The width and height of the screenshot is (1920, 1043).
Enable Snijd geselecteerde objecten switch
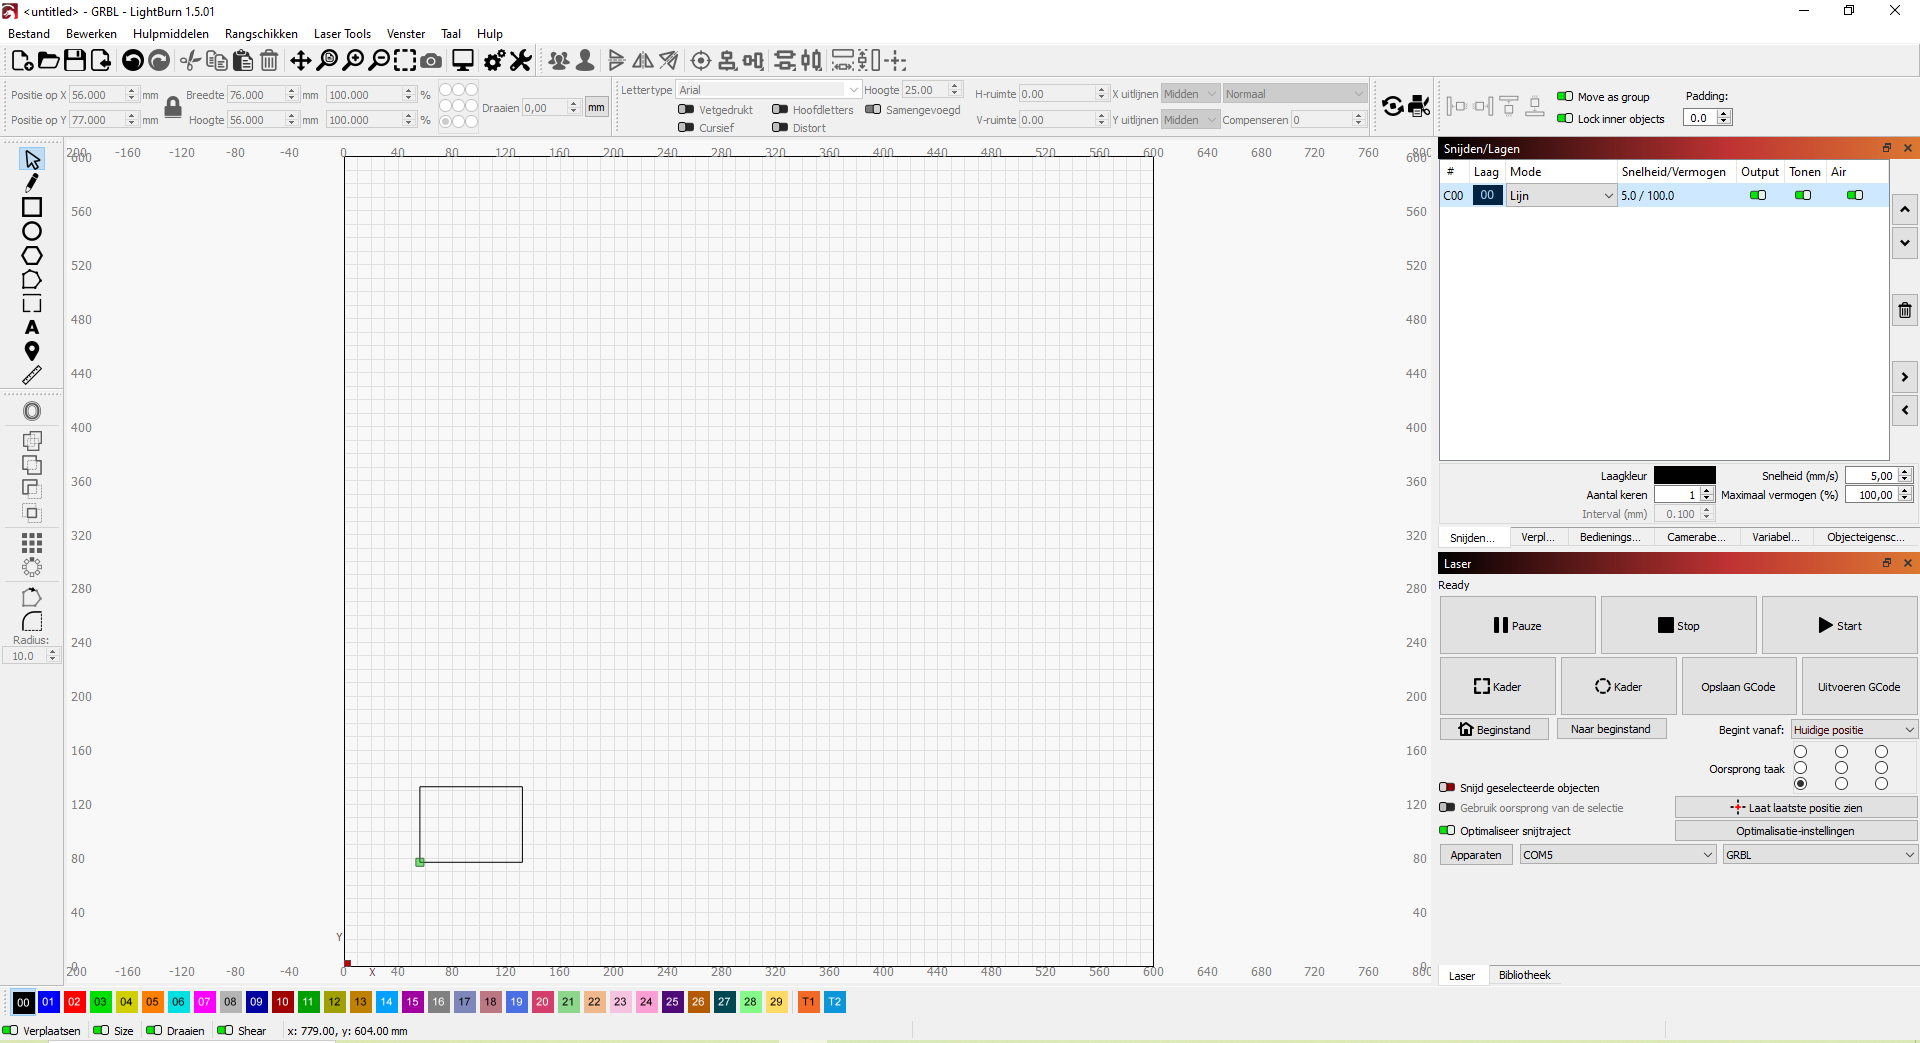[1447, 788]
